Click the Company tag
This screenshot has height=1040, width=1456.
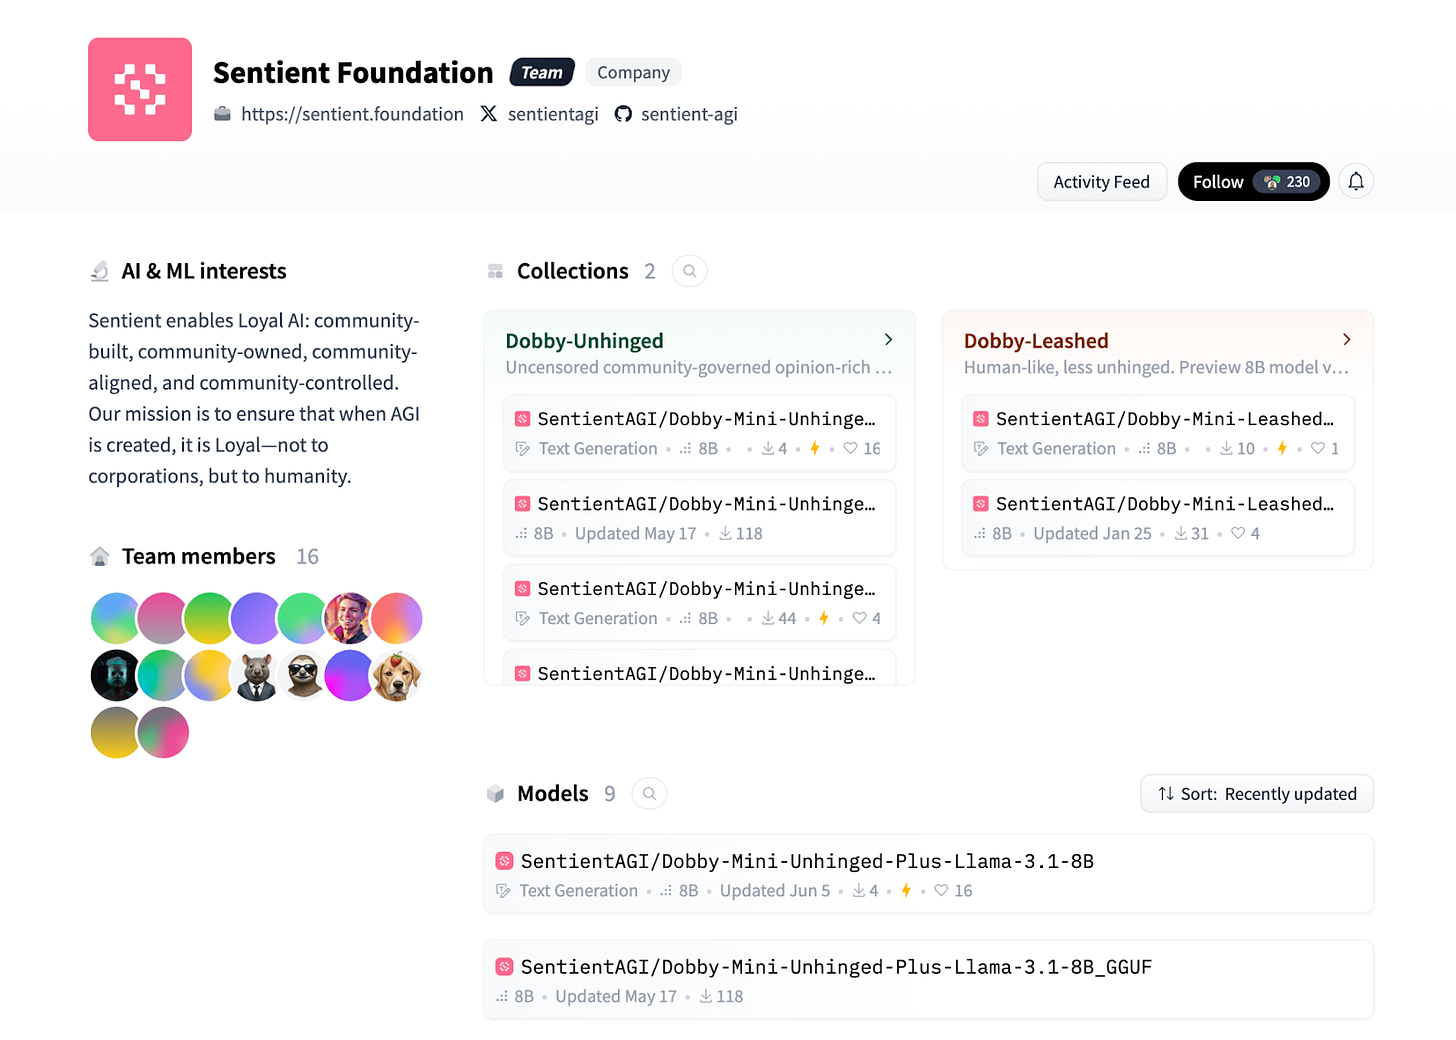[x=634, y=72]
